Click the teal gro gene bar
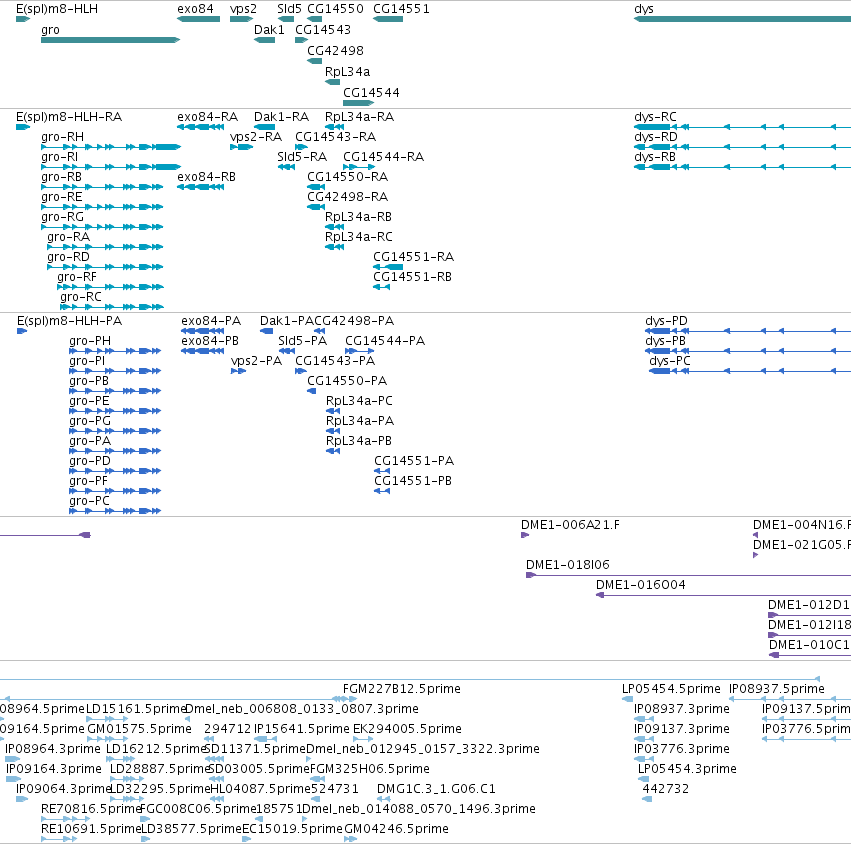Image resolution: width=851 pixels, height=844 pixels. (x=110, y=40)
